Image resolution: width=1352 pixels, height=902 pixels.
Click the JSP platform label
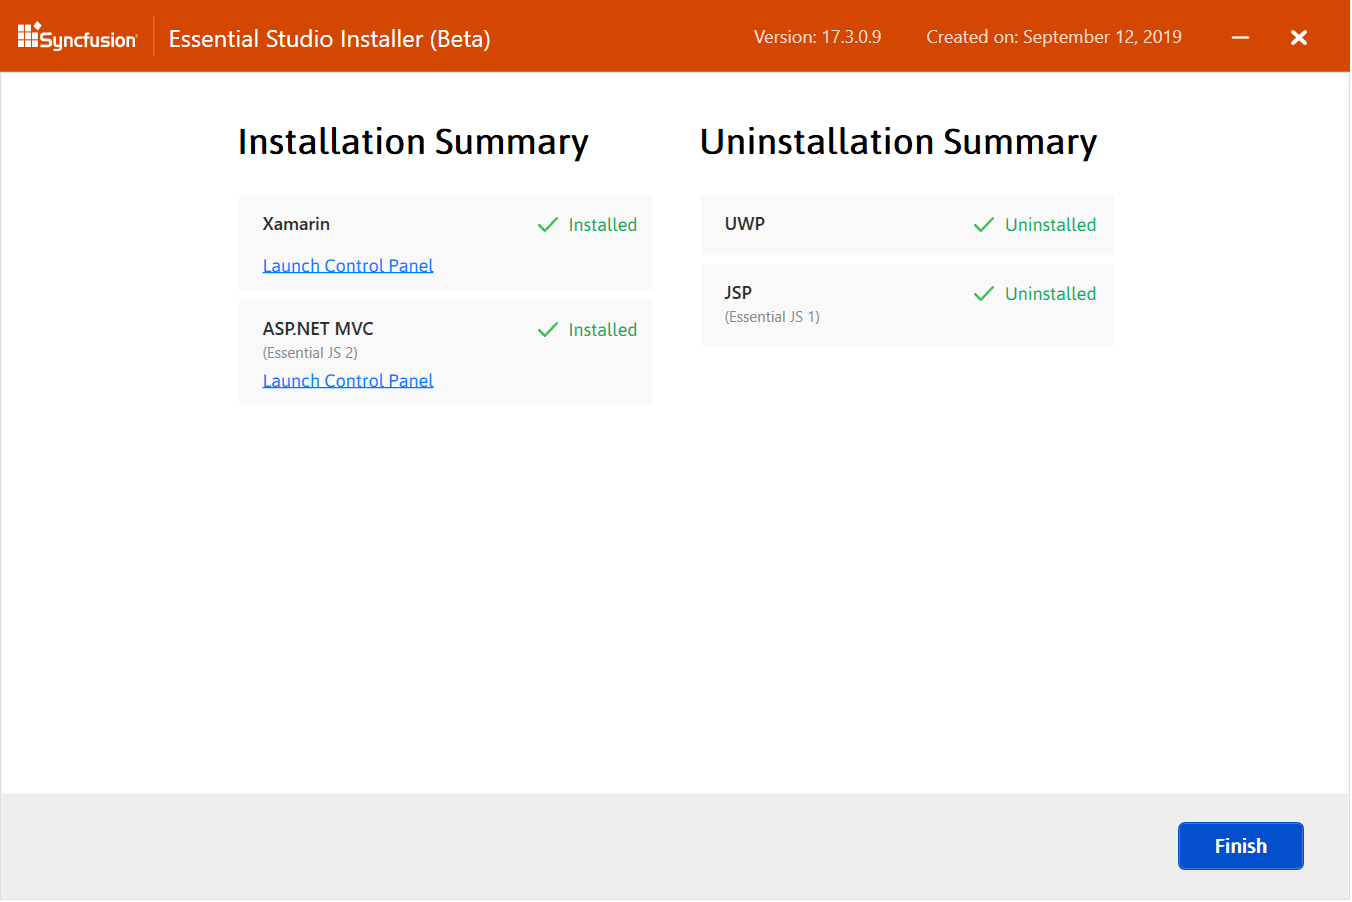coord(738,293)
